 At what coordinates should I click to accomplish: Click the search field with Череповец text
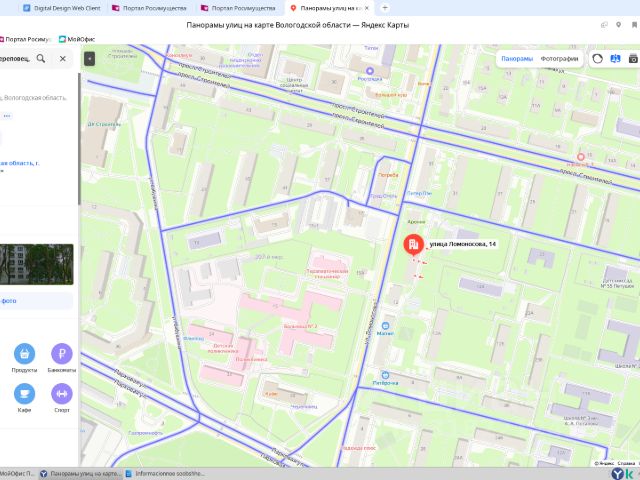[15, 58]
